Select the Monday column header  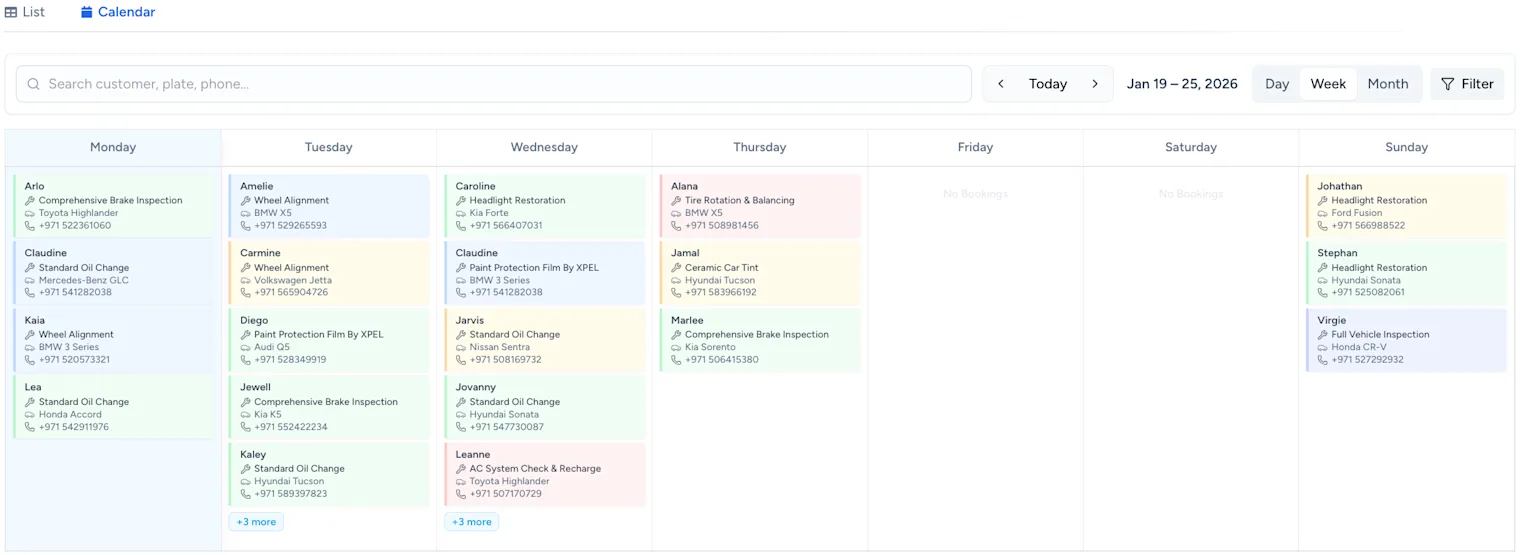click(x=113, y=147)
